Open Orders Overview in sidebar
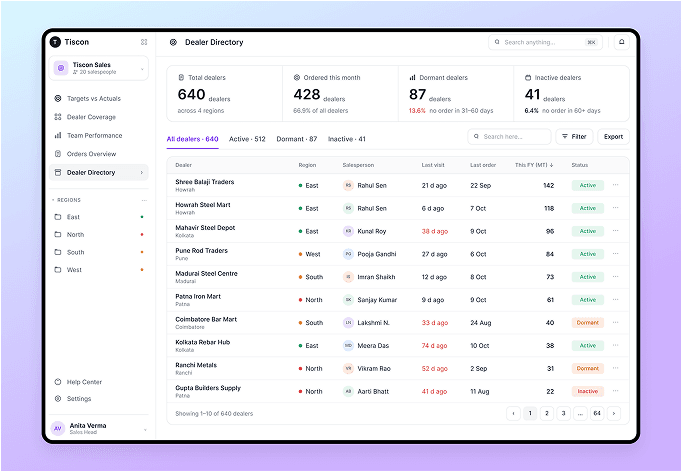Screen dimensions: 682x472 (98, 154)
